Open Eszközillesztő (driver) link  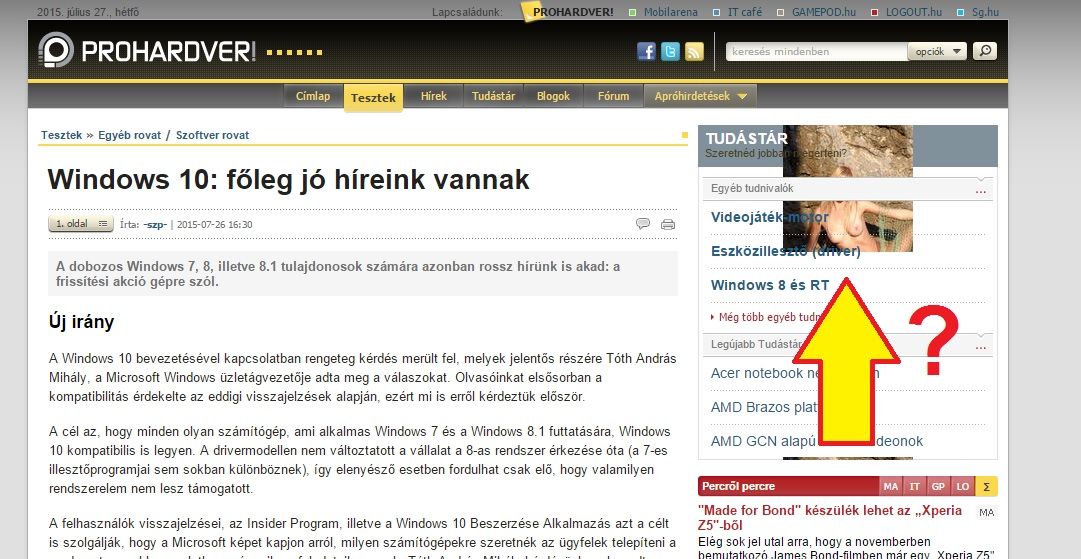(785, 251)
